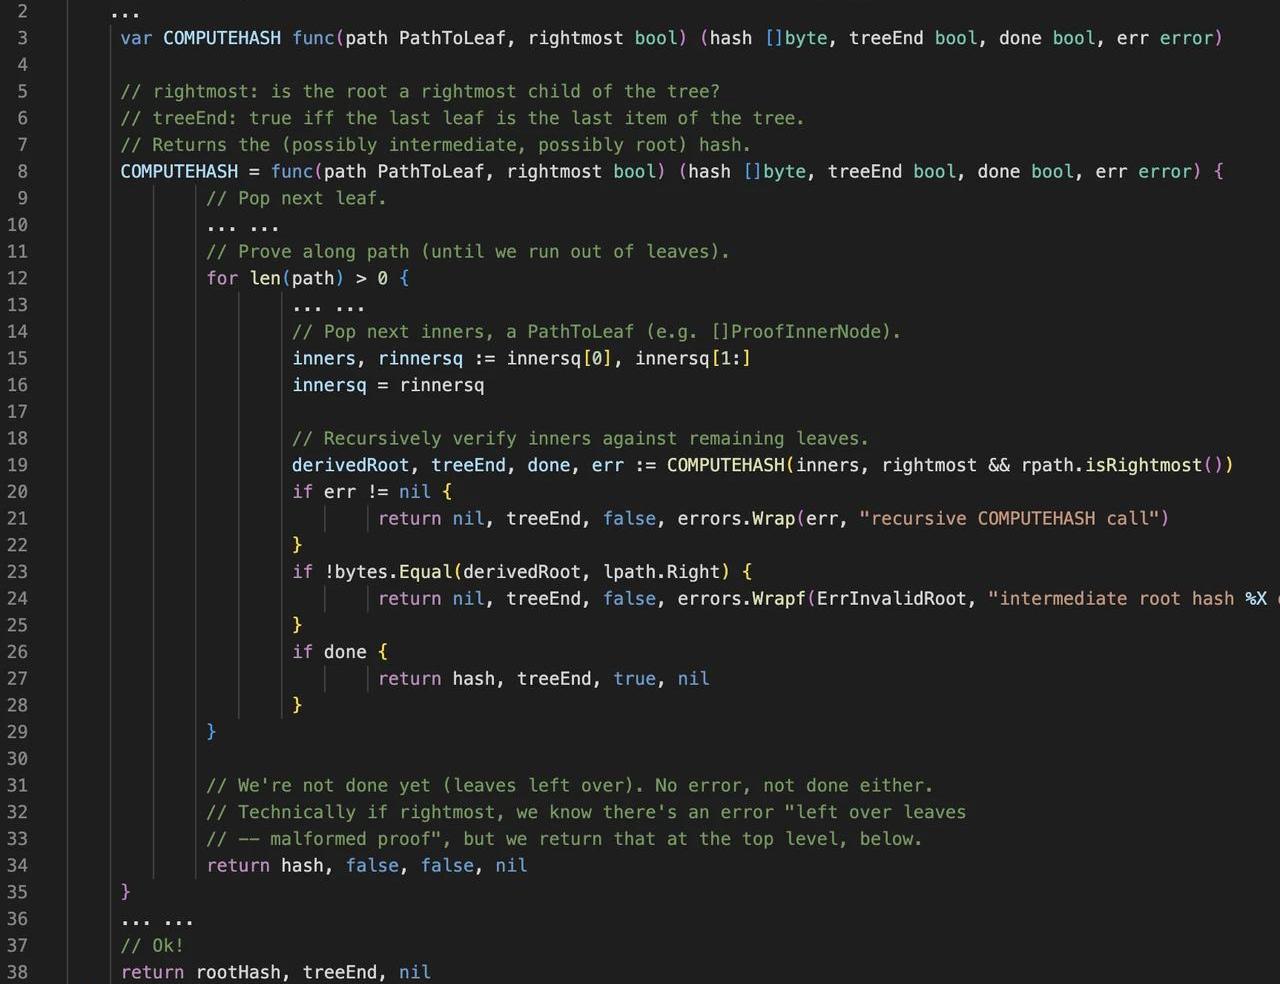Click 'rootHash' in the final return statement
This screenshot has width=1280, height=984.
(238, 972)
